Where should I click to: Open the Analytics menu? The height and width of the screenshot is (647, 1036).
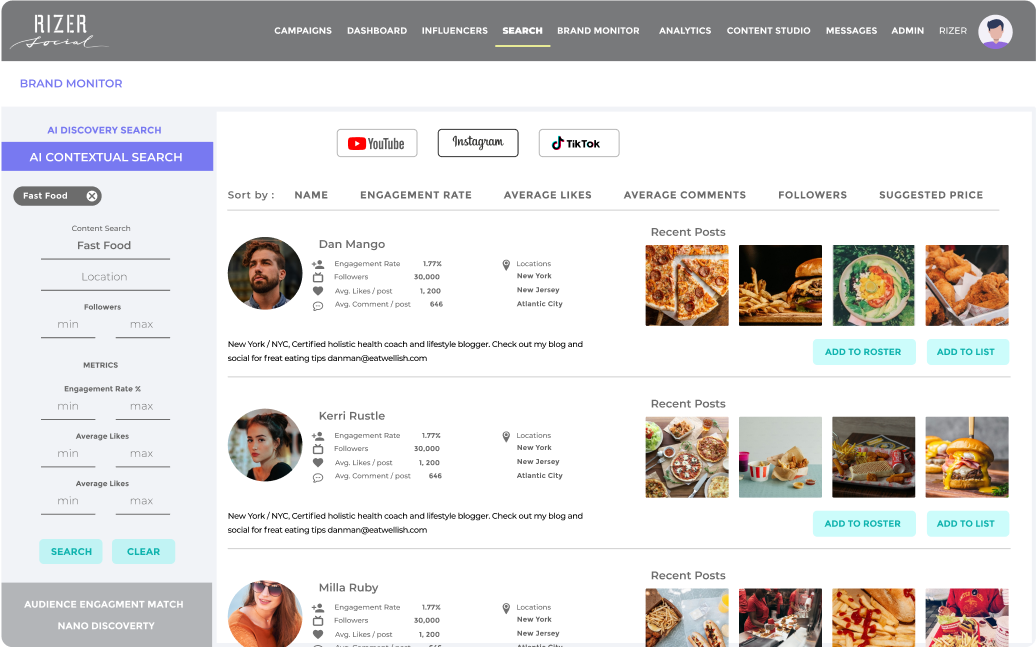(x=685, y=30)
